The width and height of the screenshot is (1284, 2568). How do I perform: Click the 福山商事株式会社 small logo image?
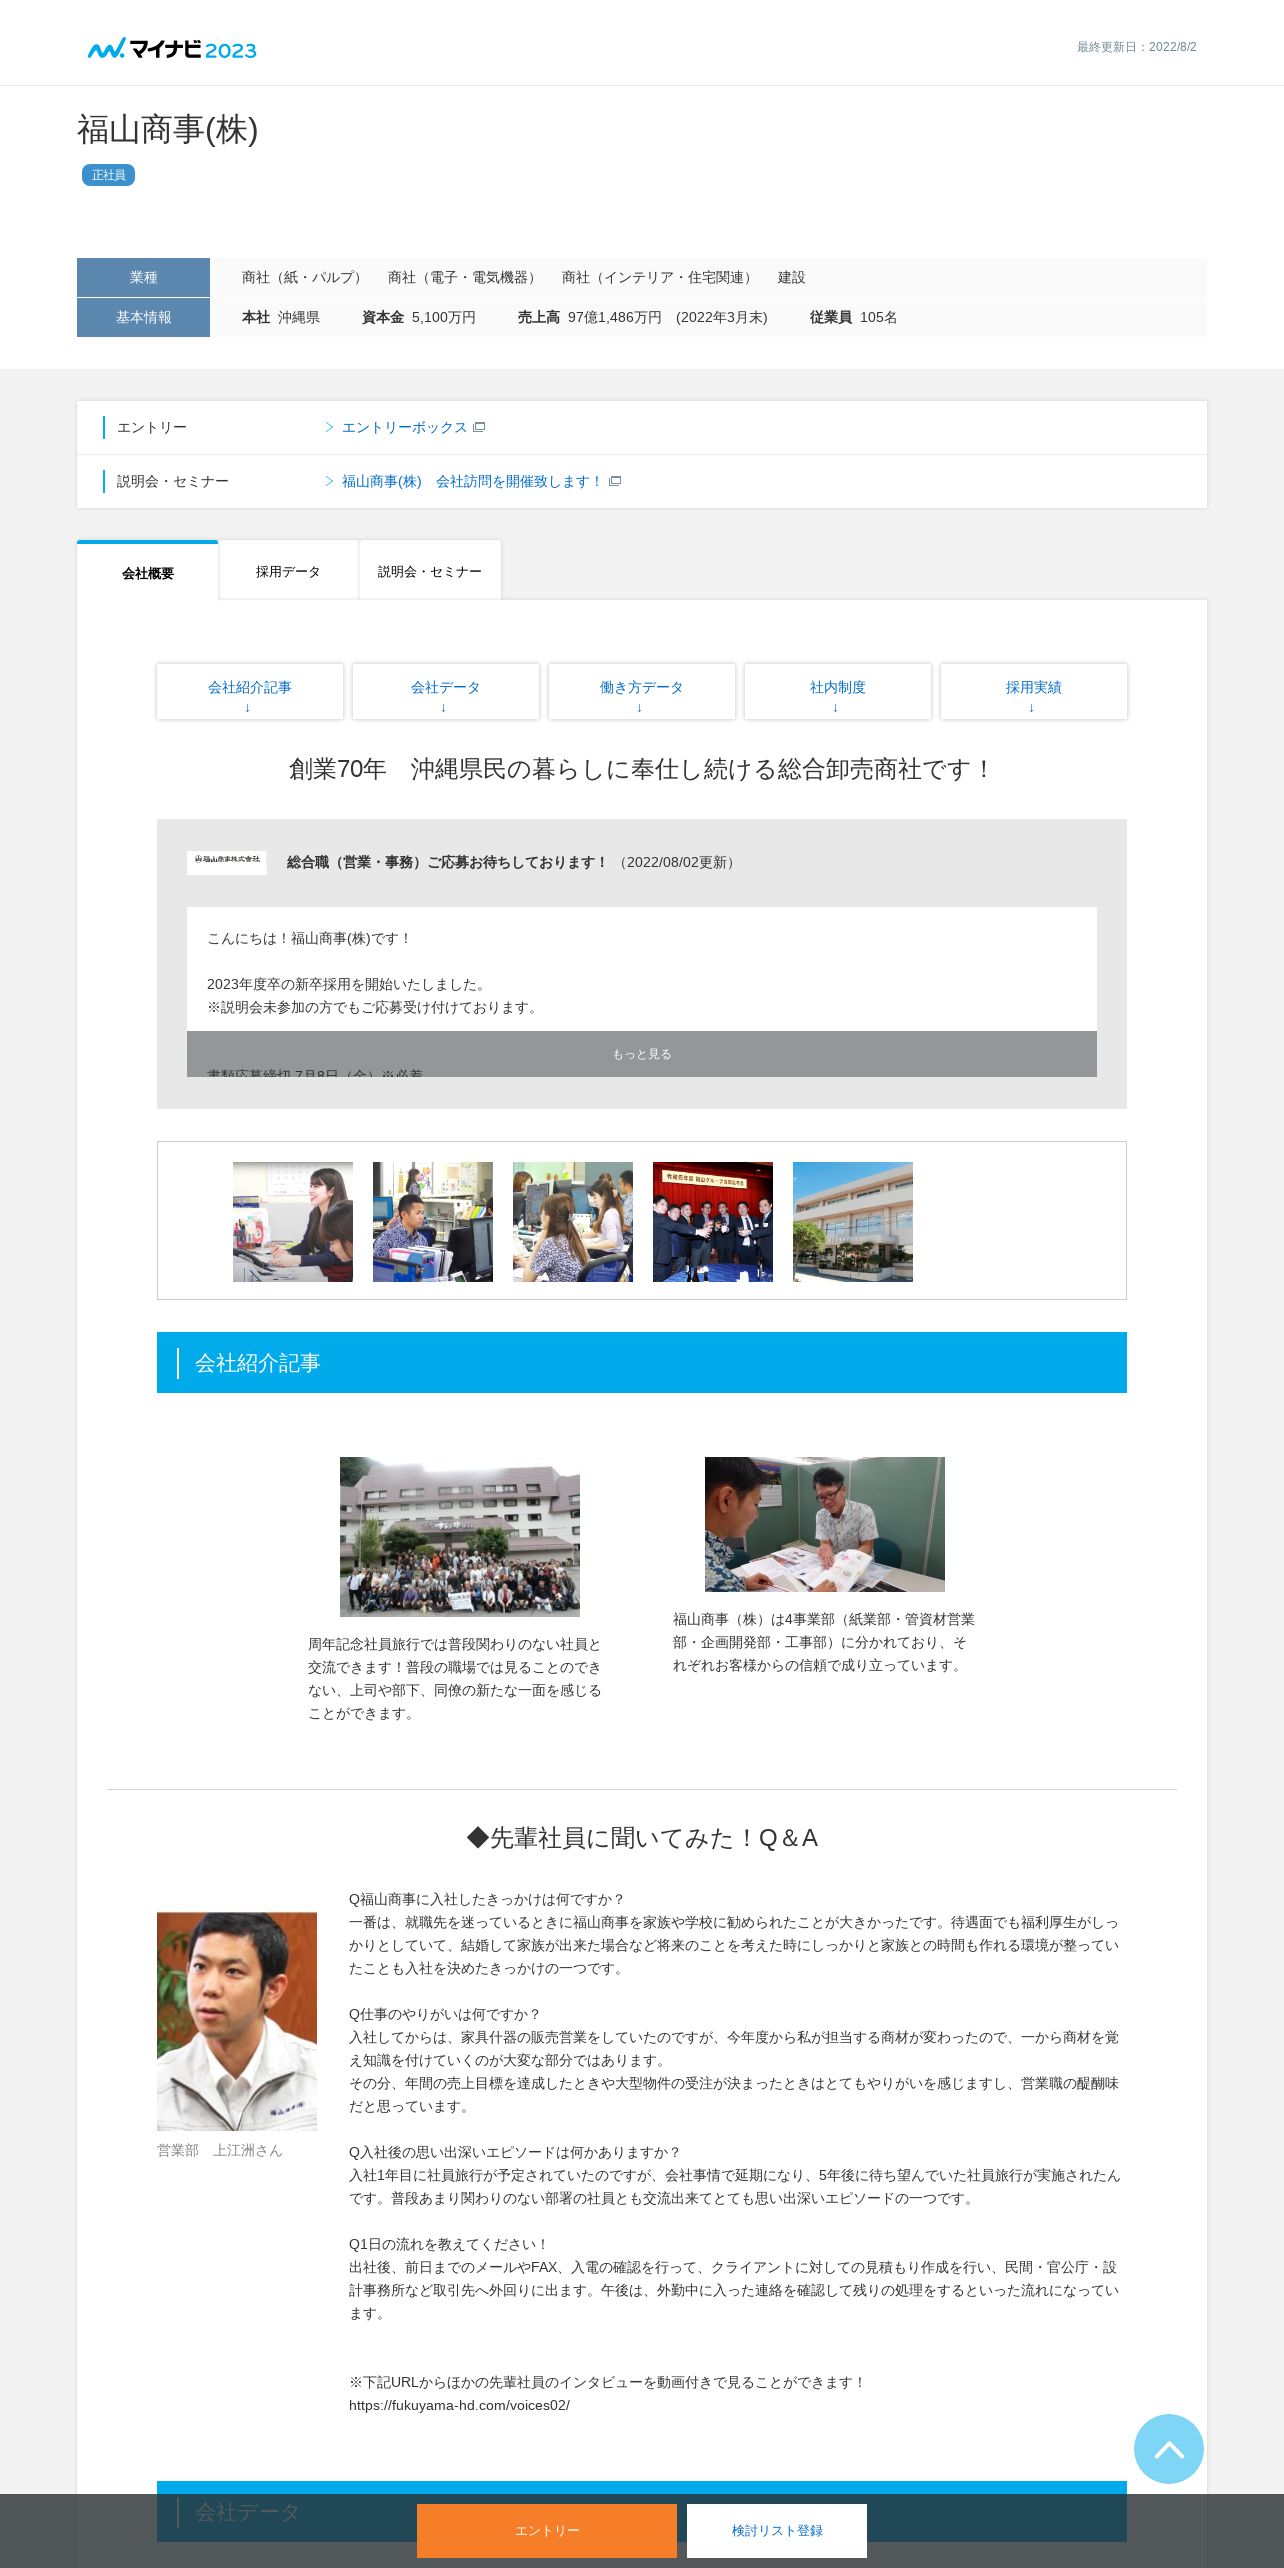(227, 862)
